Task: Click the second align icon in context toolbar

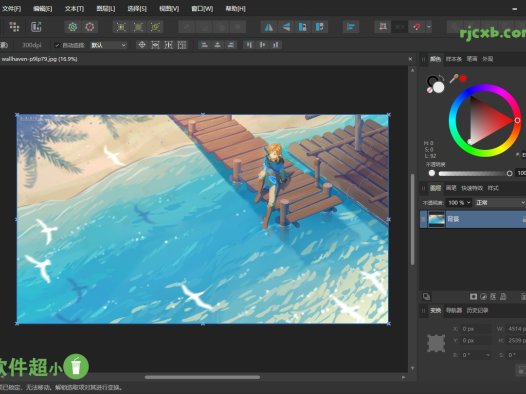Action: point(217,45)
